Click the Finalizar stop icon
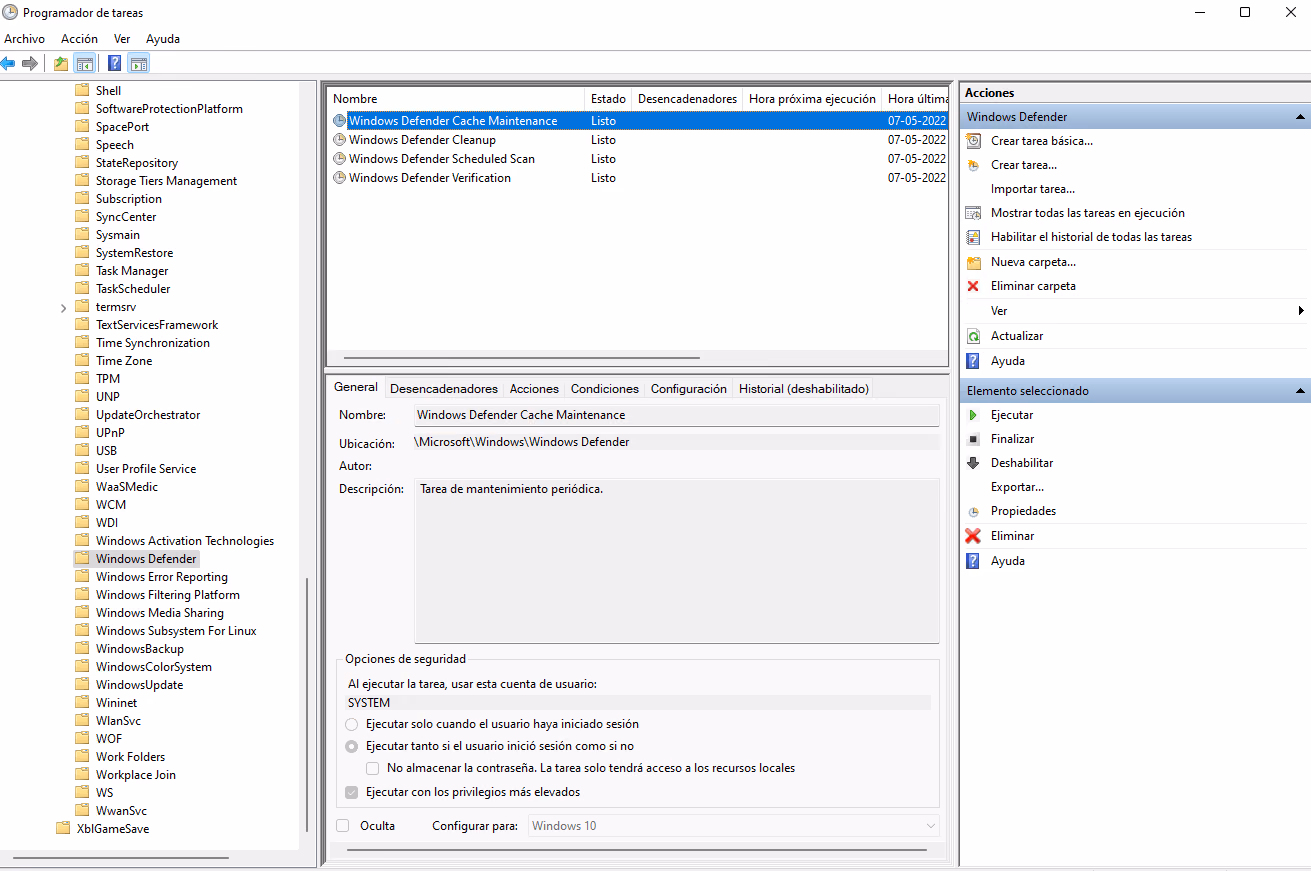Screen dimensions: 1311x871 point(973,439)
